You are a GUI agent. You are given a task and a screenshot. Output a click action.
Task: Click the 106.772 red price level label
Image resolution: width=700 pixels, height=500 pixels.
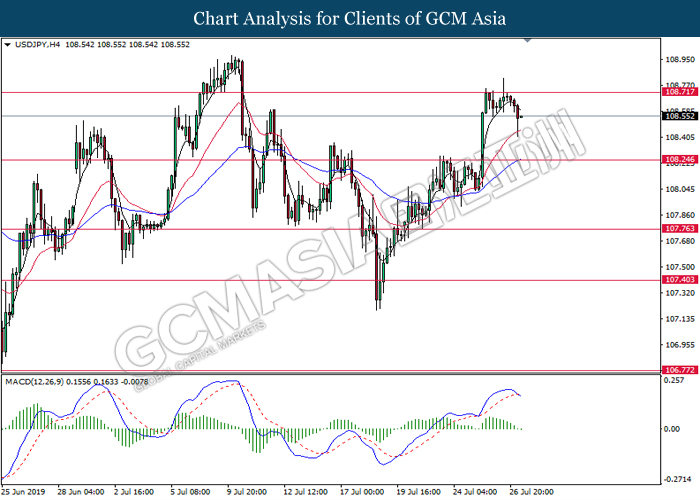pos(680,370)
